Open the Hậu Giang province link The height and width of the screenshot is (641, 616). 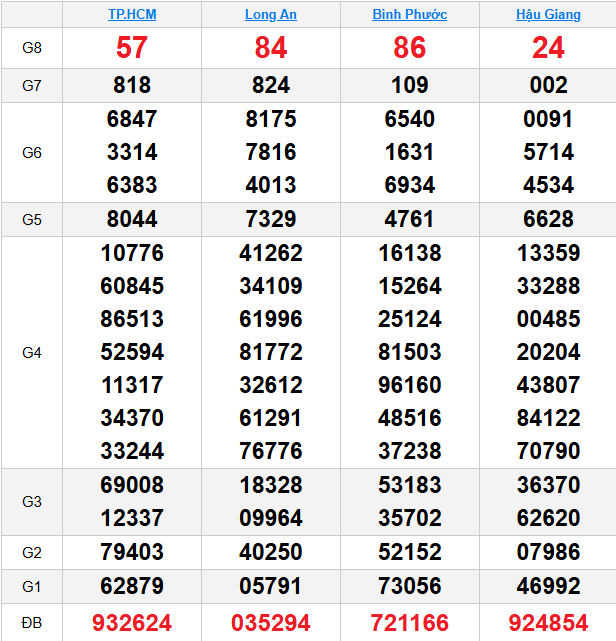point(548,14)
